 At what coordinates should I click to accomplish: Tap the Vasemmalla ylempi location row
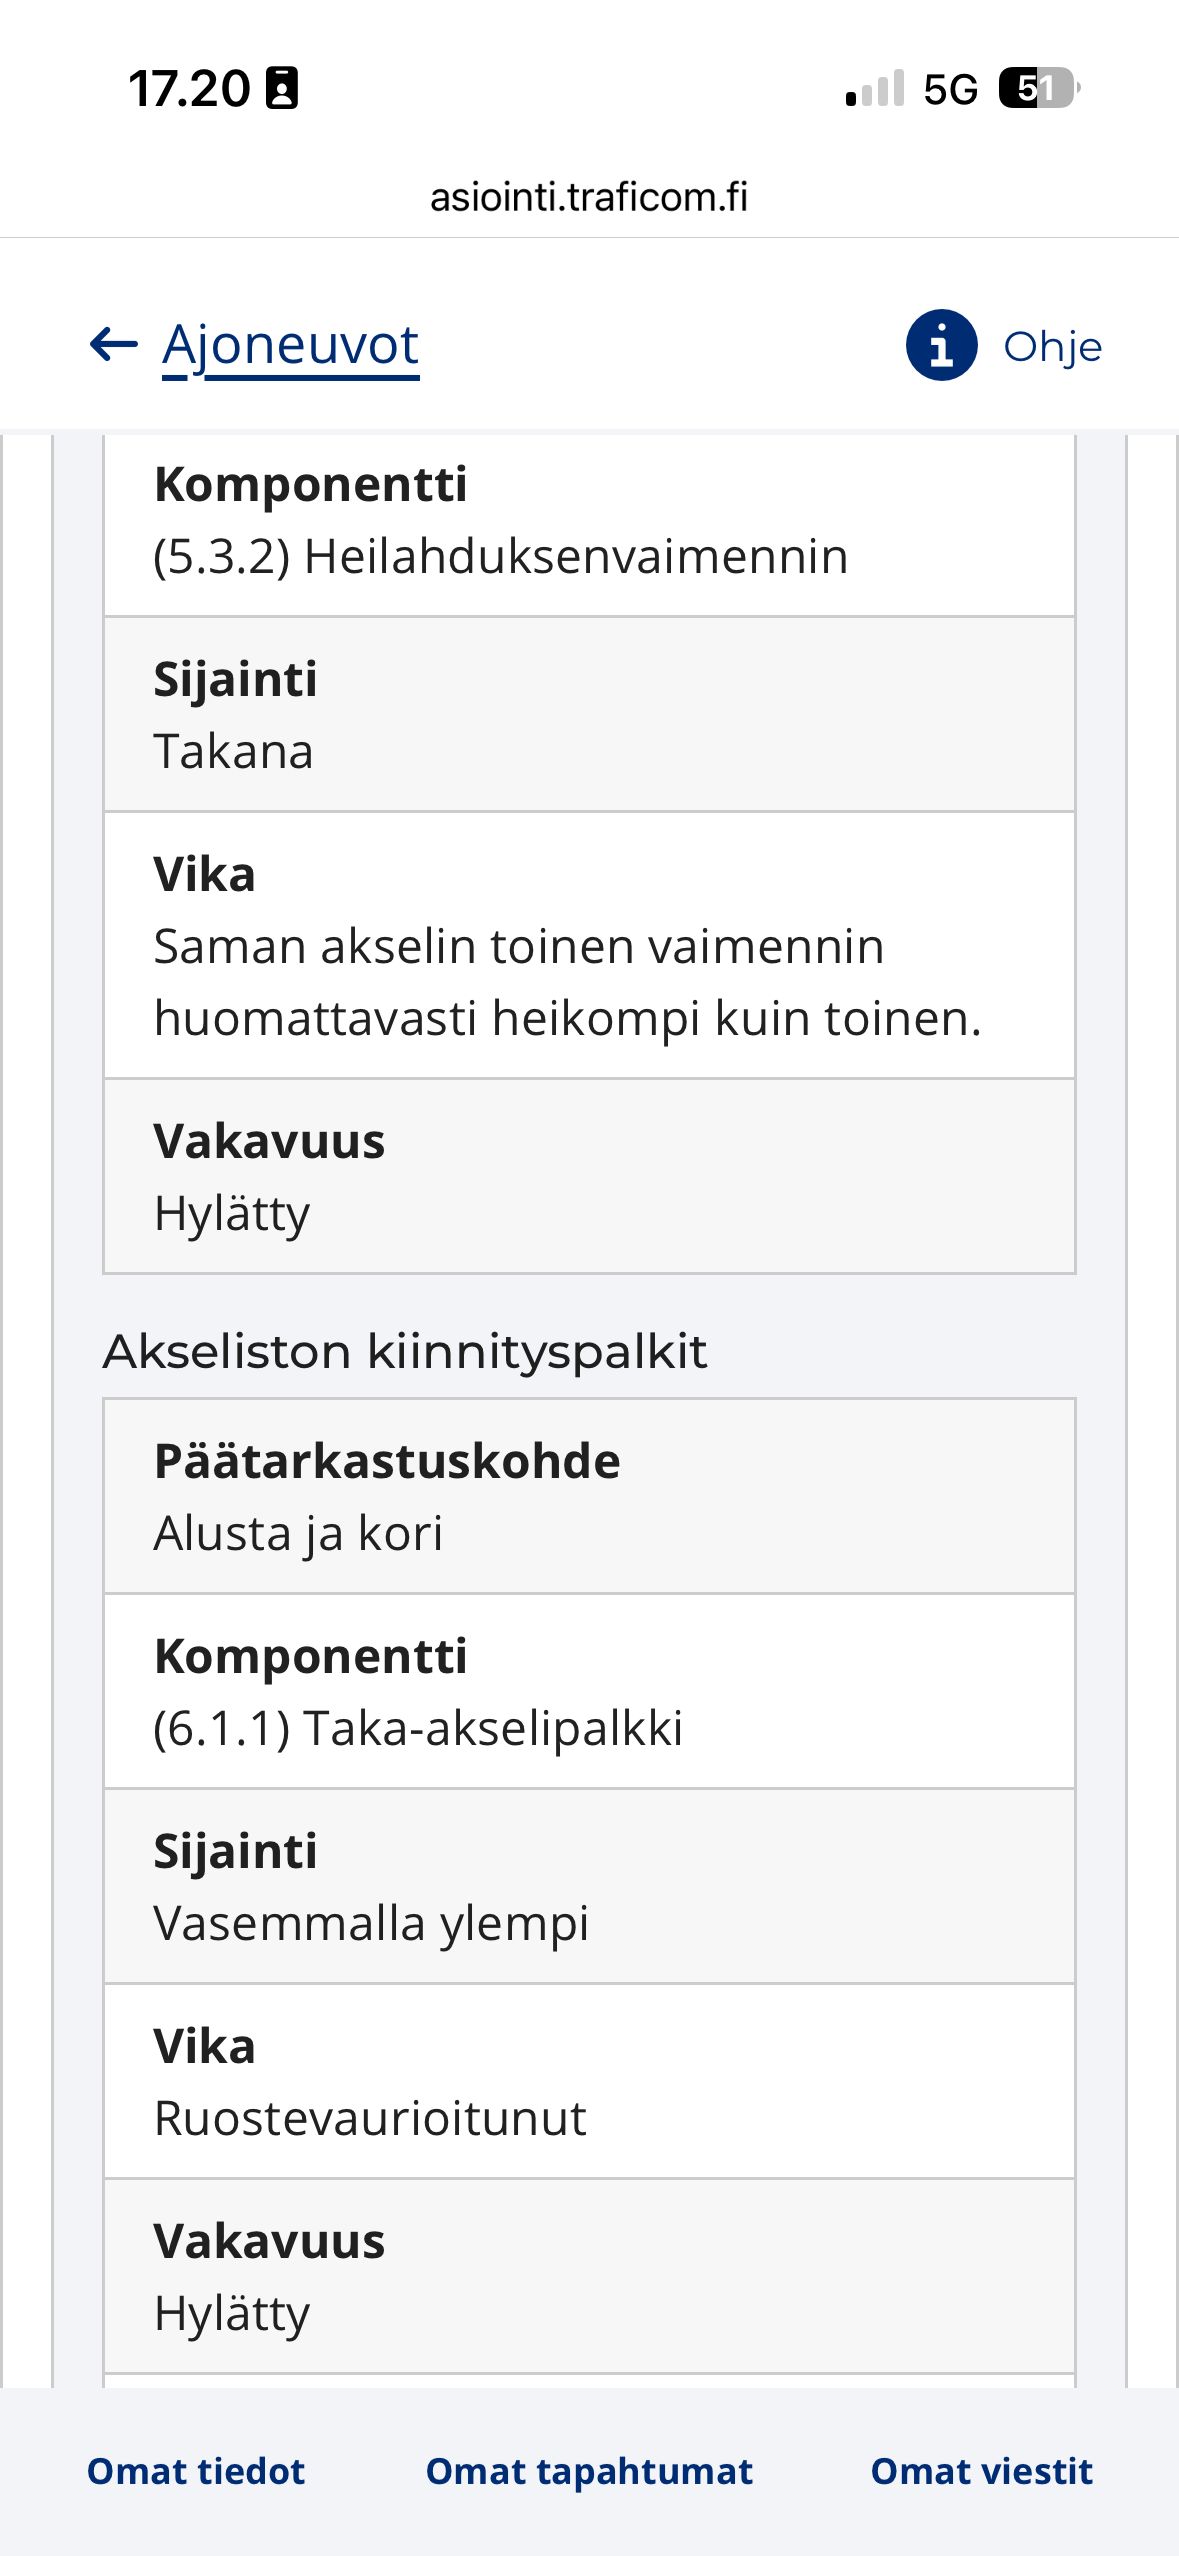coord(589,1887)
